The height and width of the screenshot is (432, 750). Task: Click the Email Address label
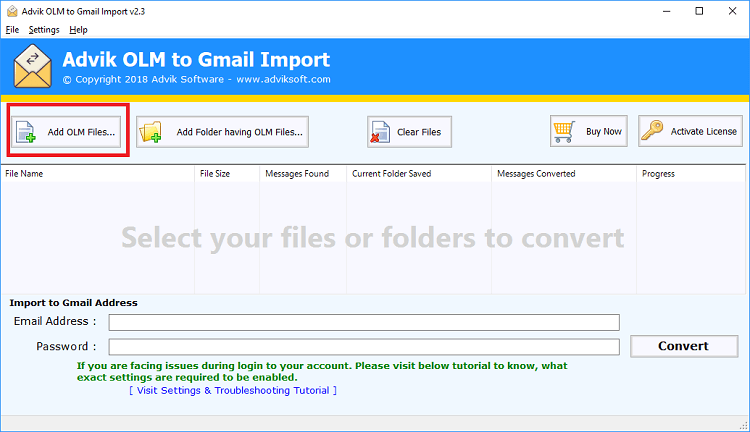point(55,321)
